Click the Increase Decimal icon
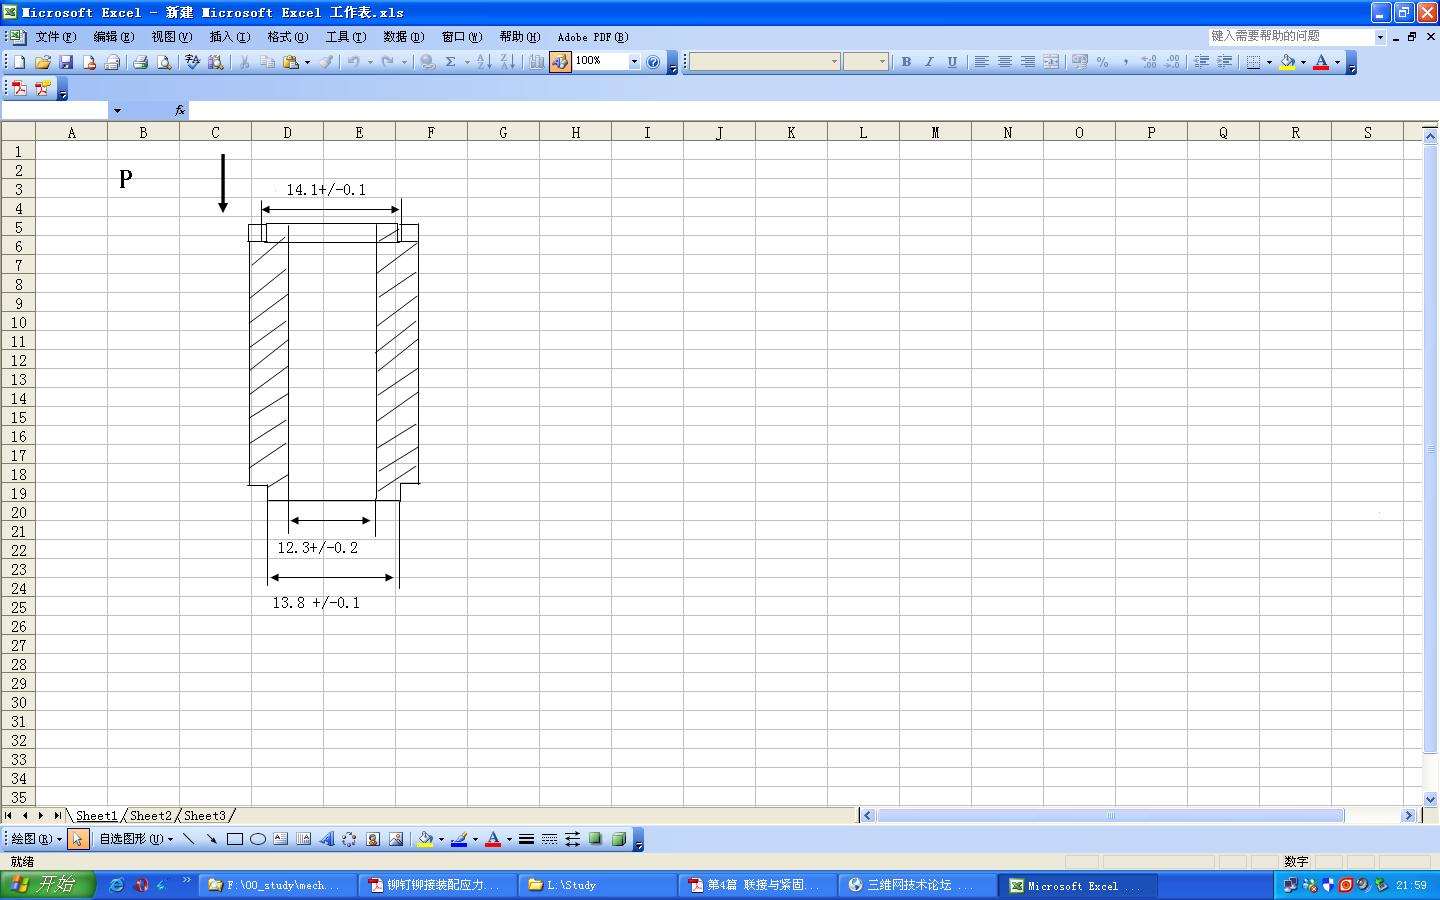The height and width of the screenshot is (900, 1440). point(1148,62)
